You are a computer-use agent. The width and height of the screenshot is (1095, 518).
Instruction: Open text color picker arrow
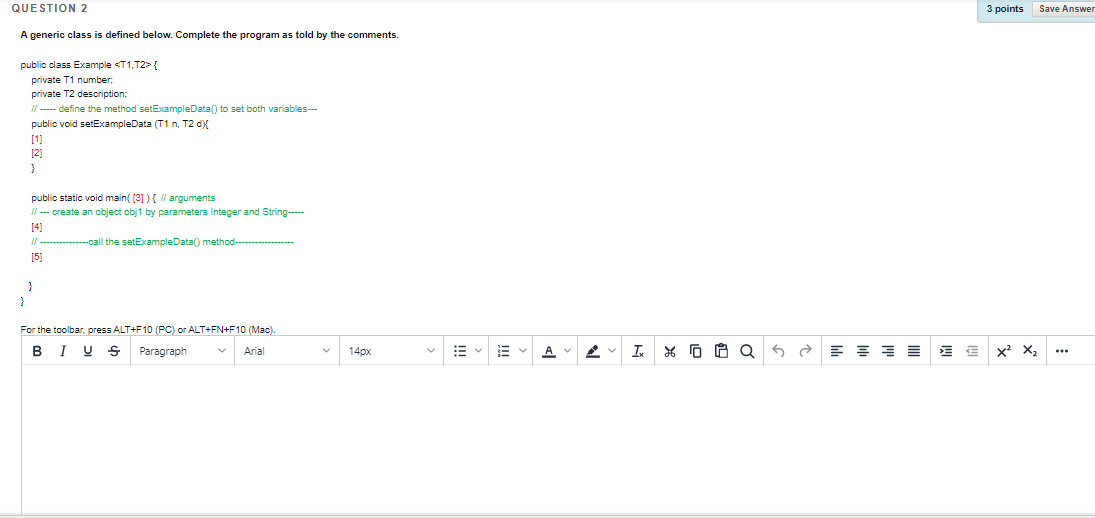coord(567,351)
